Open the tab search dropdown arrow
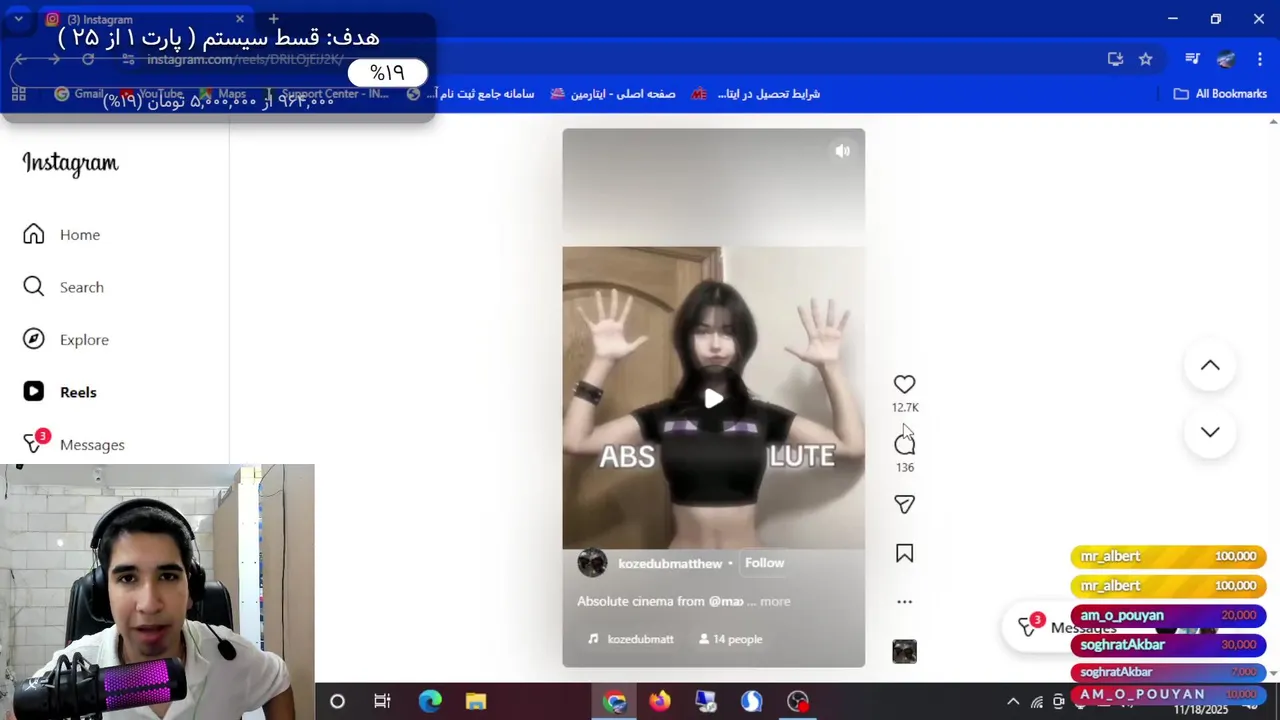This screenshot has width=1280, height=720. [18, 19]
